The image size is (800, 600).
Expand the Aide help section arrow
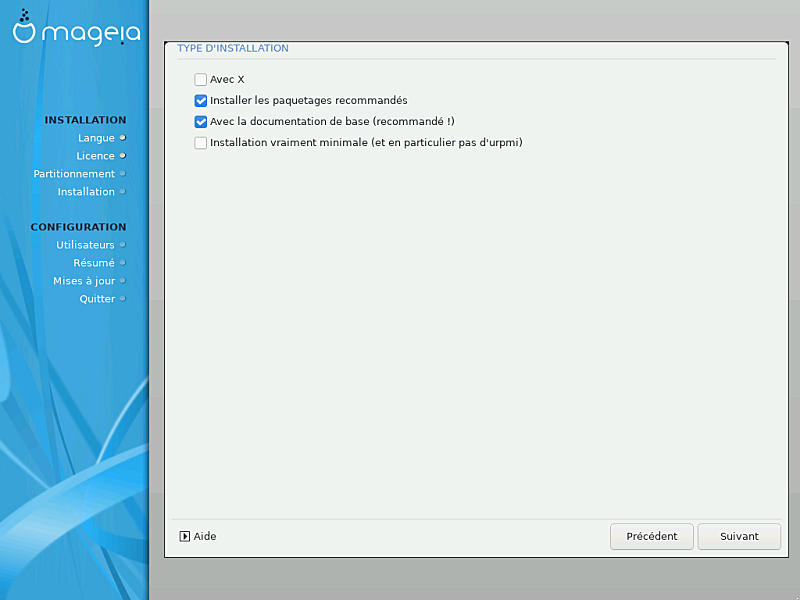coord(185,536)
